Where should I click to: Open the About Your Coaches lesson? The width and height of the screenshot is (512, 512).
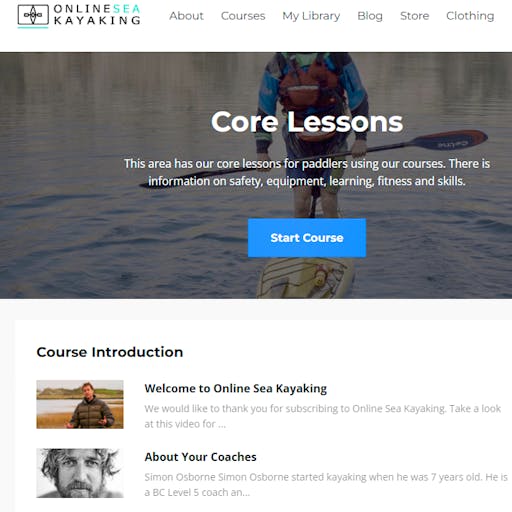click(200, 457)
